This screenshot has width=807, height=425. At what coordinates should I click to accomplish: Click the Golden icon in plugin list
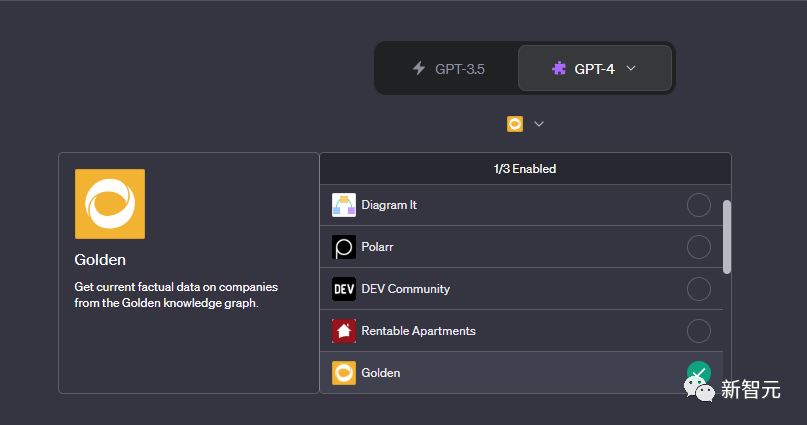[x=344, y=373]
